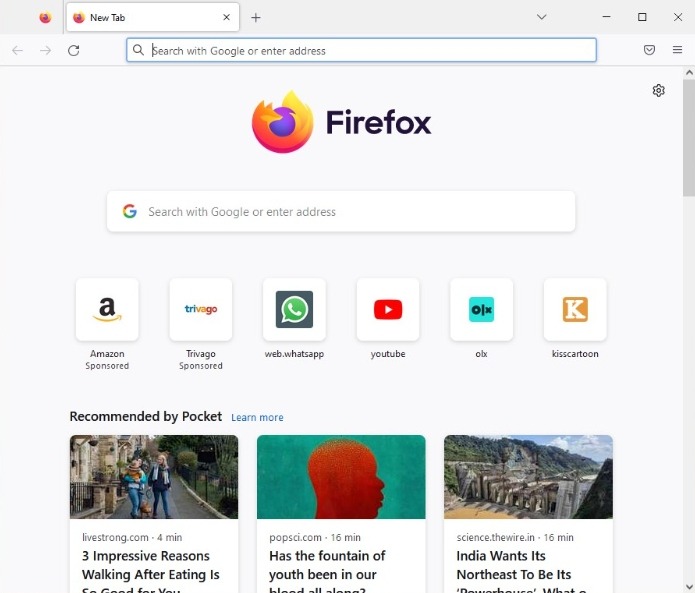Click the center Google search box
This screenshot has width=695, height=593.
pos(341,211)
